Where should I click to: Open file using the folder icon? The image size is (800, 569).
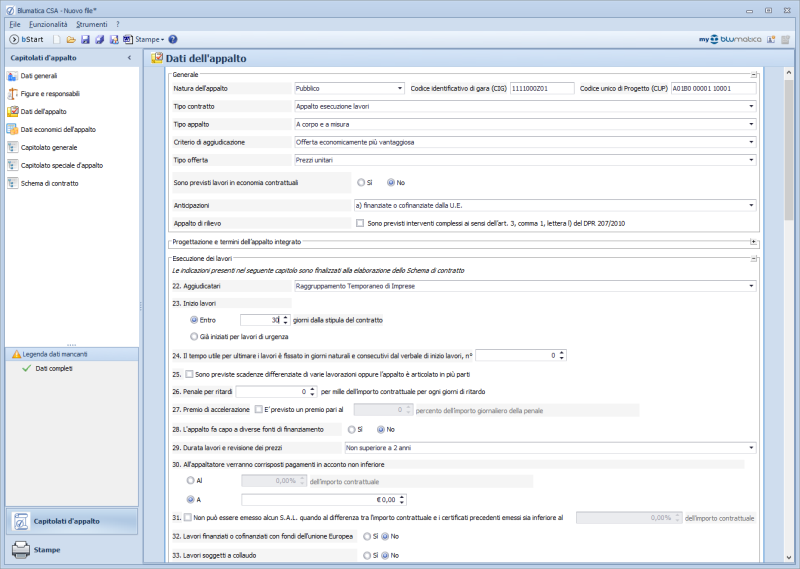coord(71,39)
